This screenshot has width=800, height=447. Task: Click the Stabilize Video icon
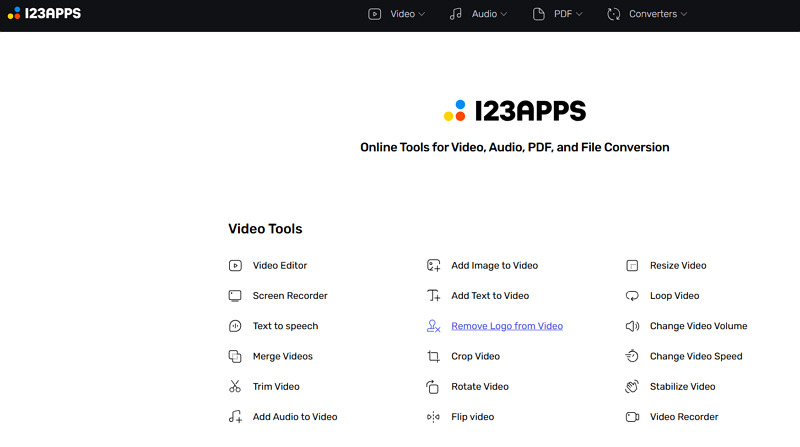point(632,387)
